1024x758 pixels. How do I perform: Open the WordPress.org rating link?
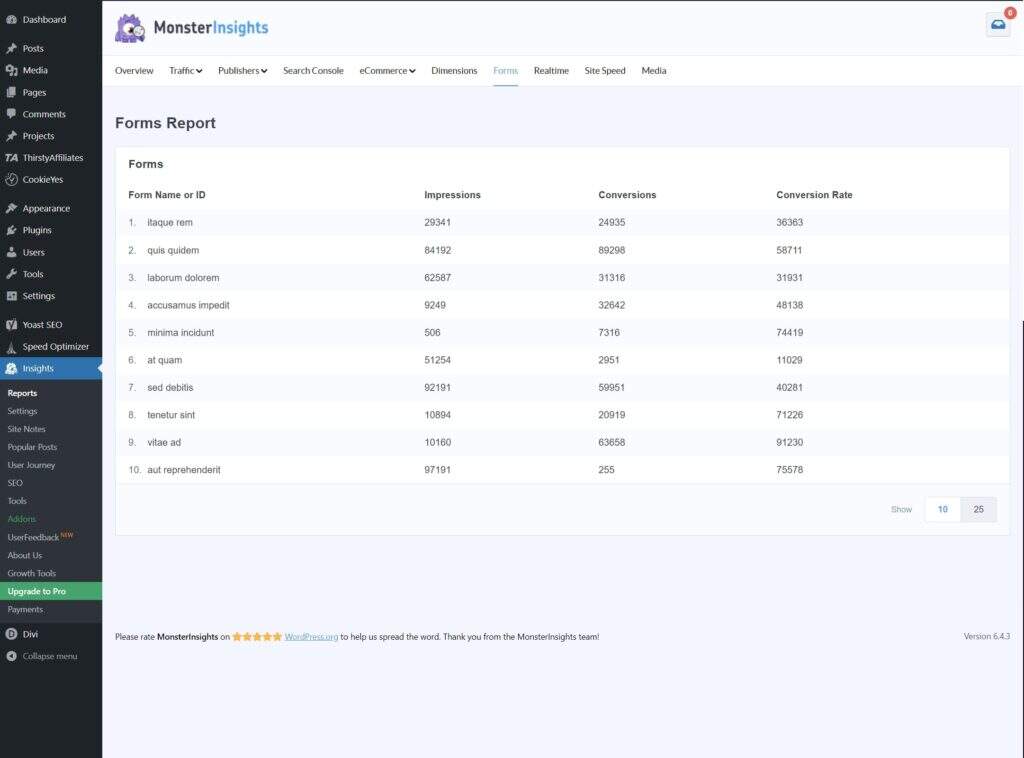click(x=311, y=636)
